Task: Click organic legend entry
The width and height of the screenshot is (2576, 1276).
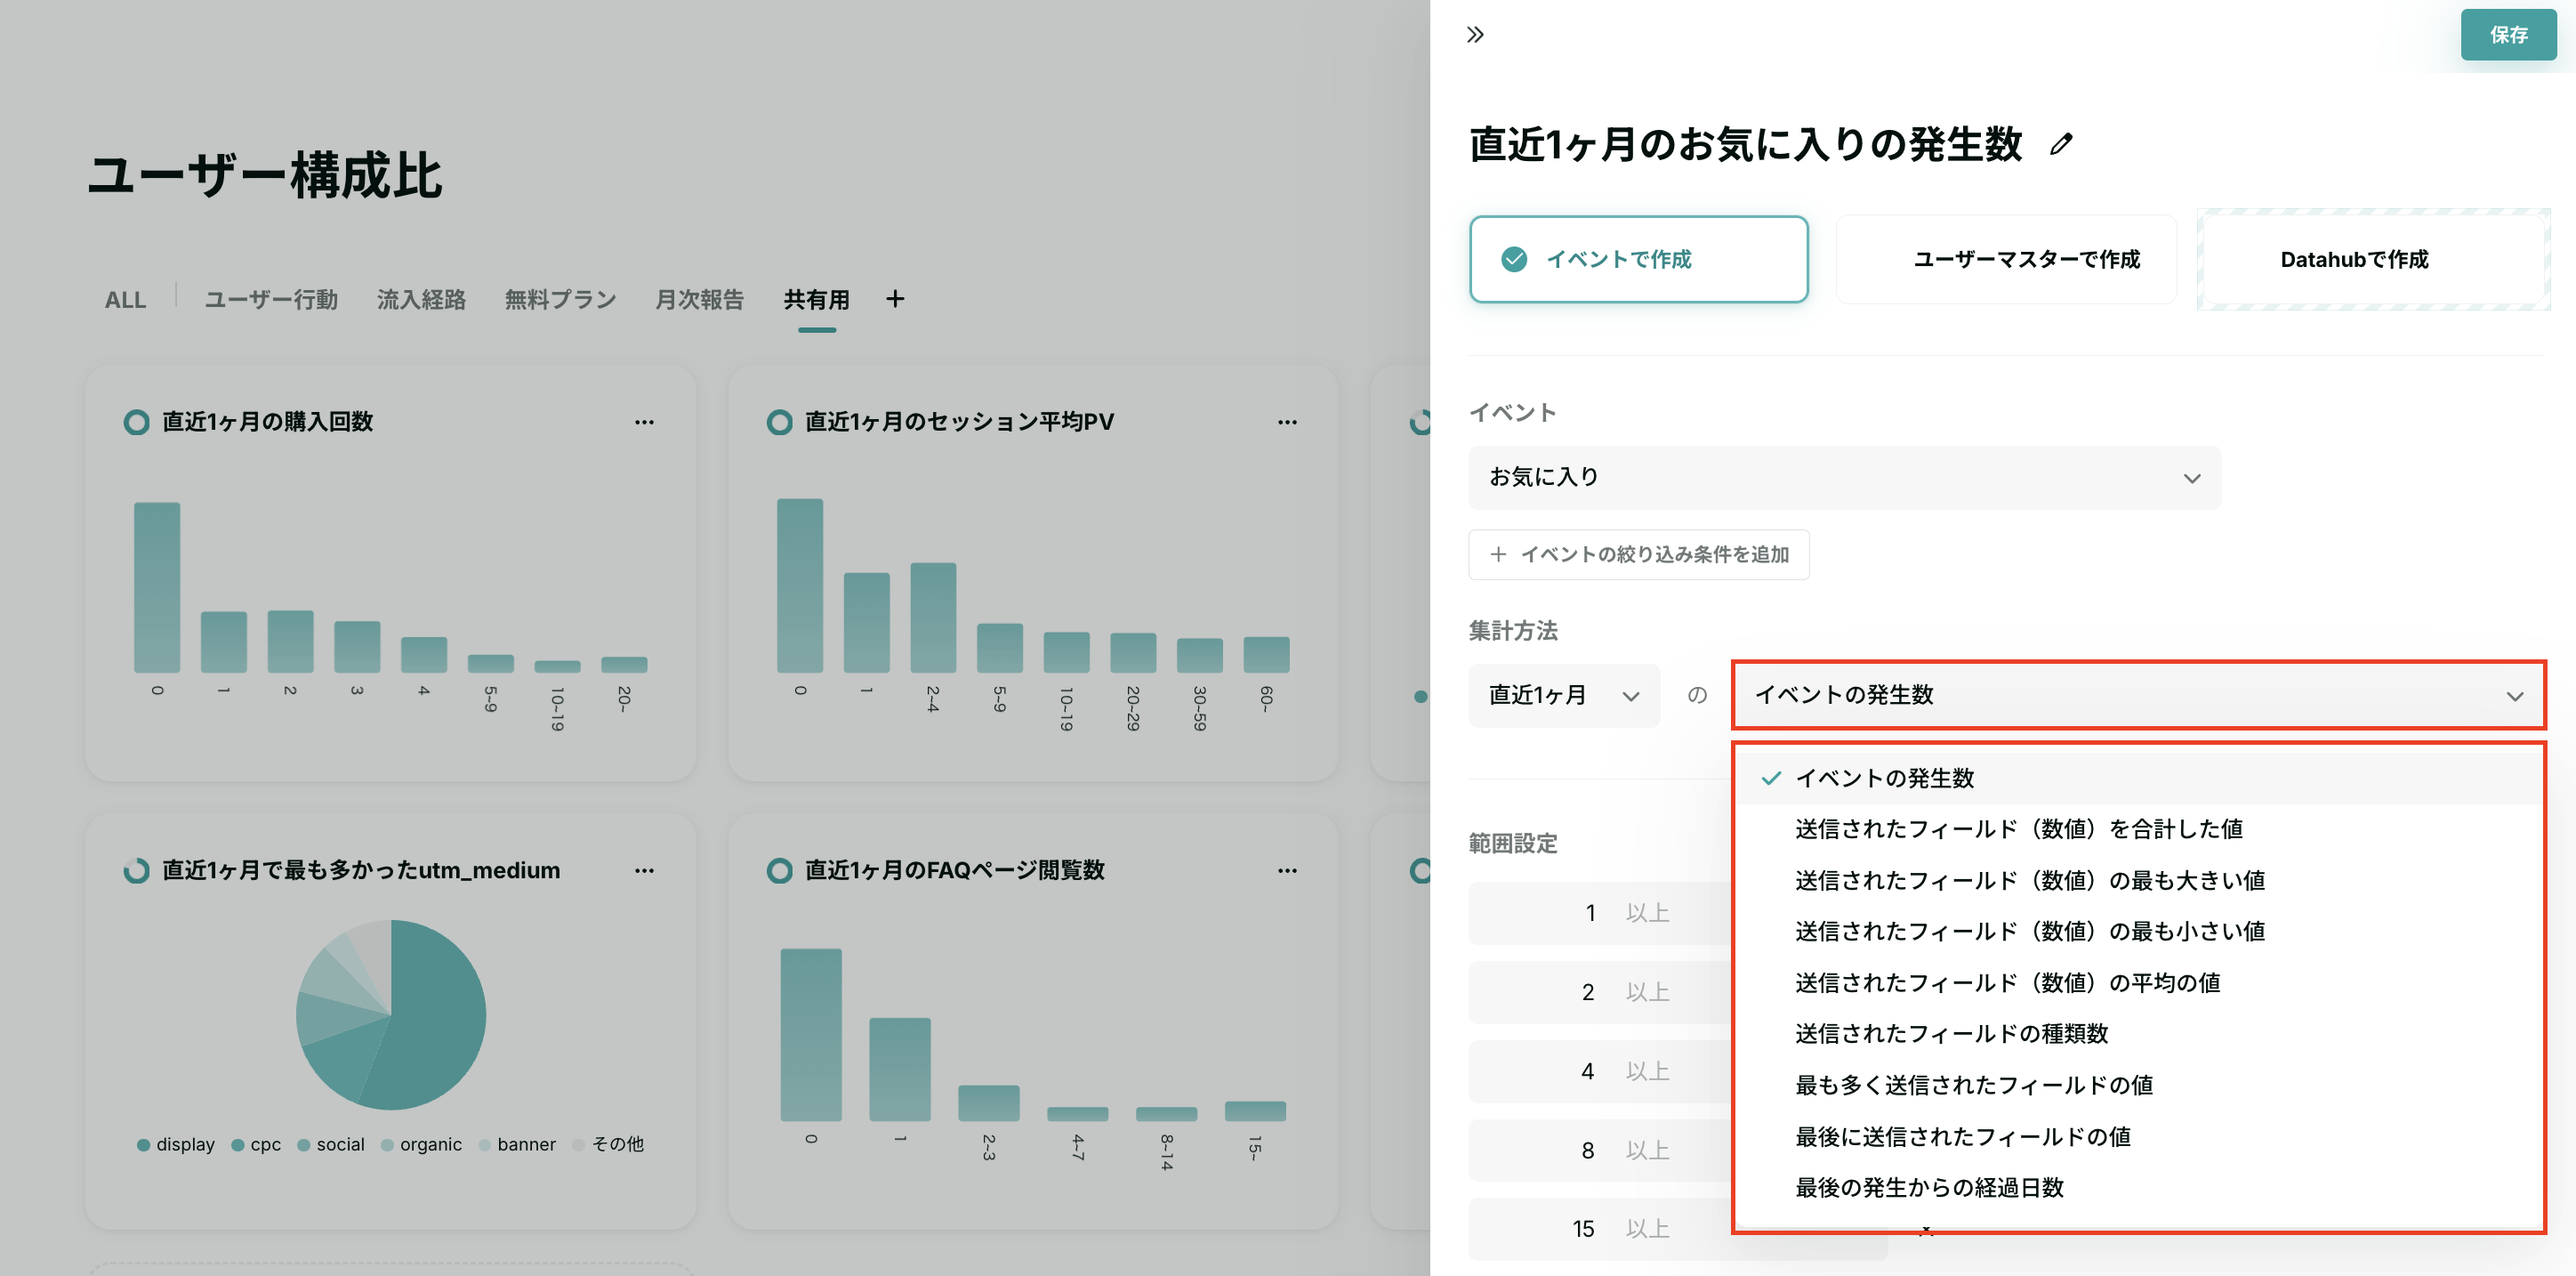Action: coord(421,1145)
